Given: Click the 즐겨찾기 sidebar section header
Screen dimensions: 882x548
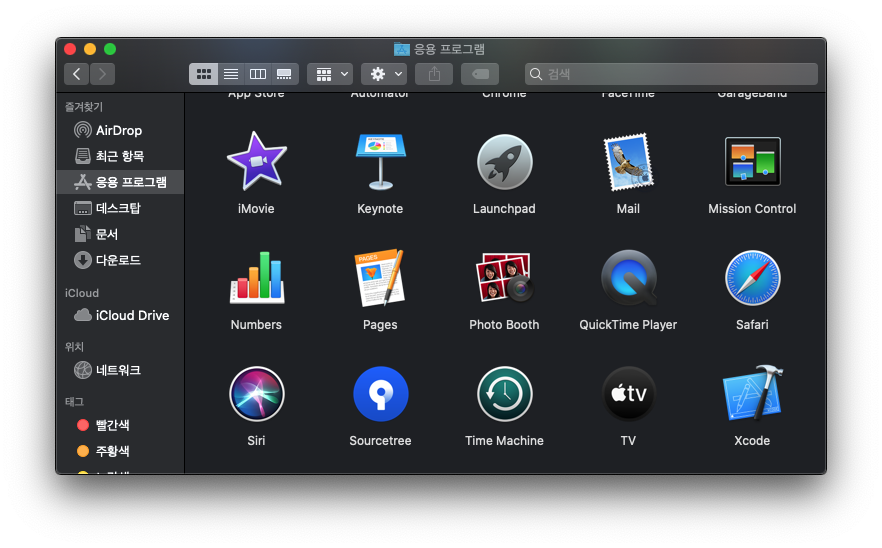Looking at the screenshot, I should click(x=84, y=106).
